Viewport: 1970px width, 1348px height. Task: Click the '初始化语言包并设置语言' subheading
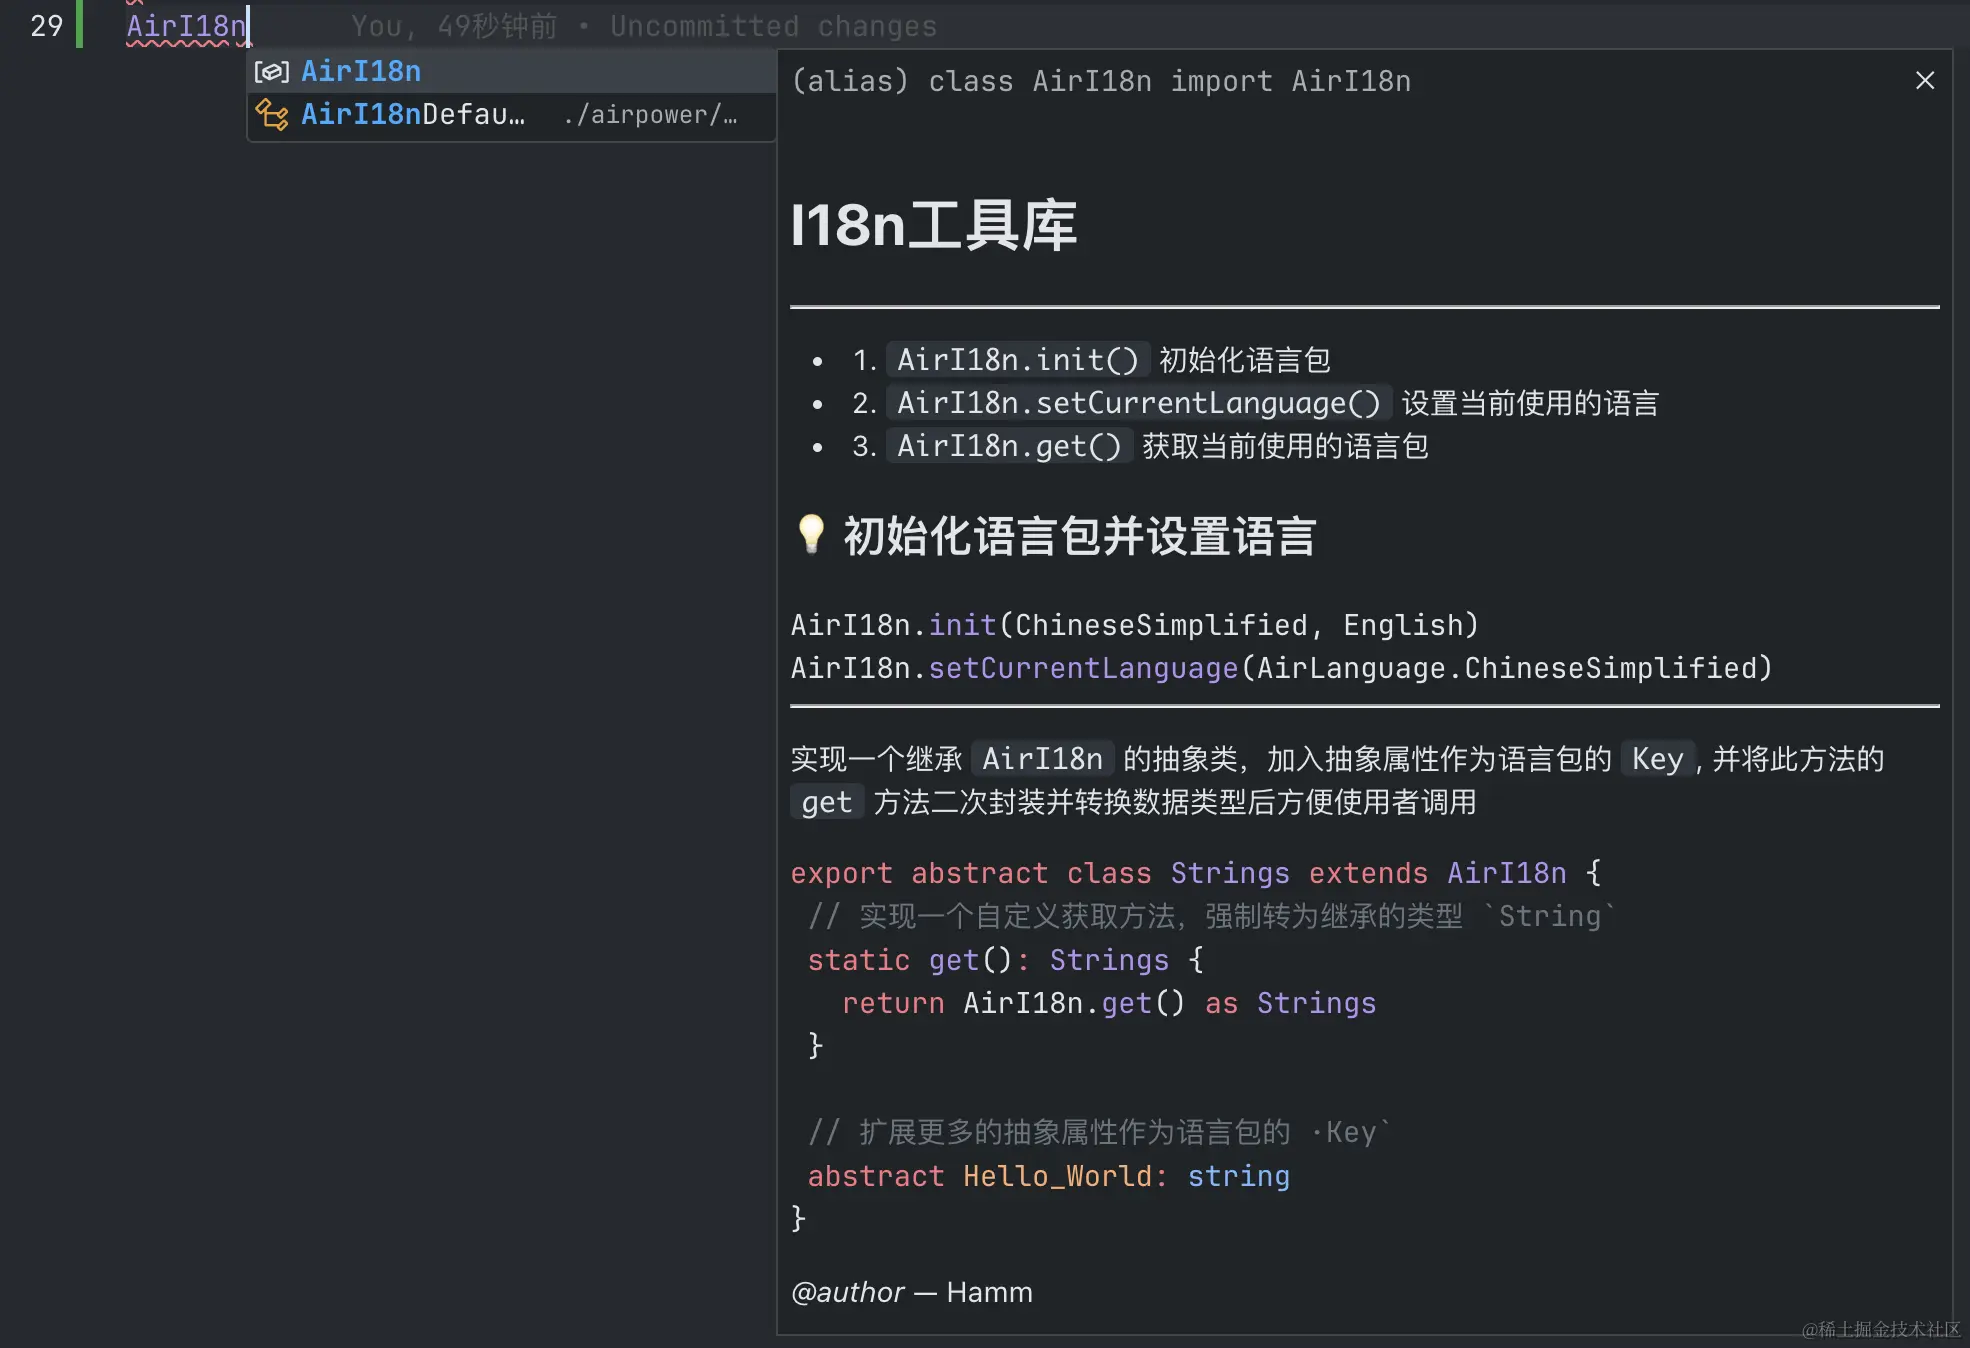tap(1079, 536)
